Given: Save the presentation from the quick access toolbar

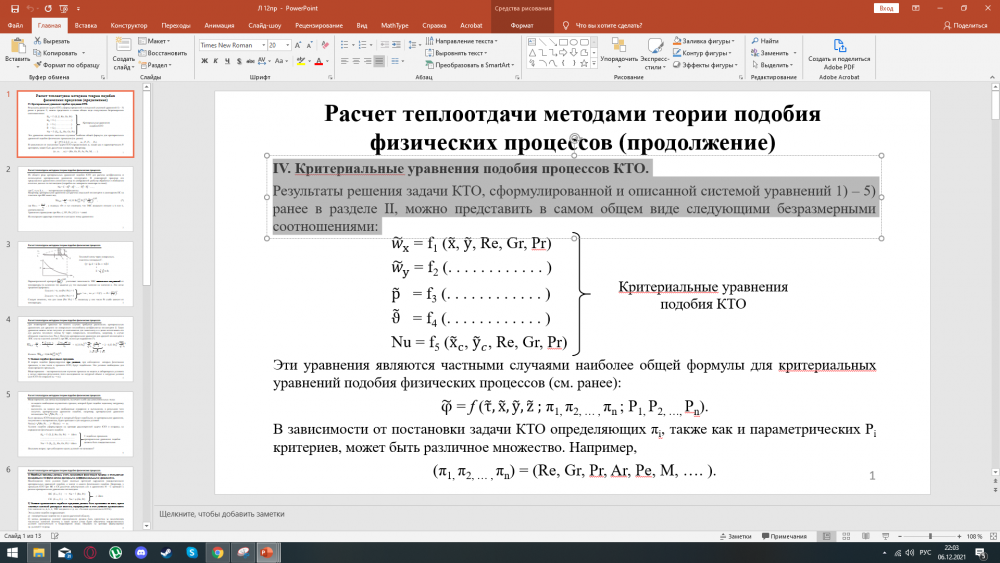Looking at the screenshot, I should pos(14,8).
